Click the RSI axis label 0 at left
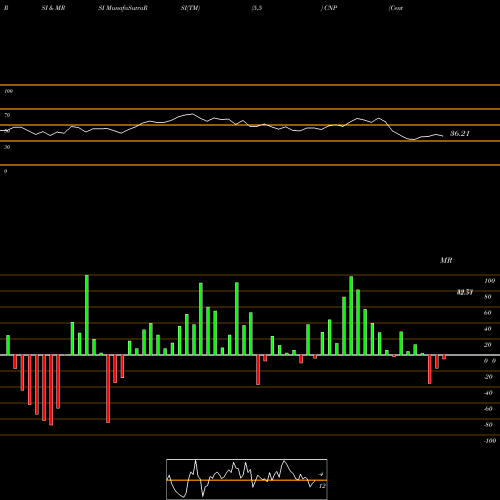Viewport: 500px width, 500px height. coord(5,171)
